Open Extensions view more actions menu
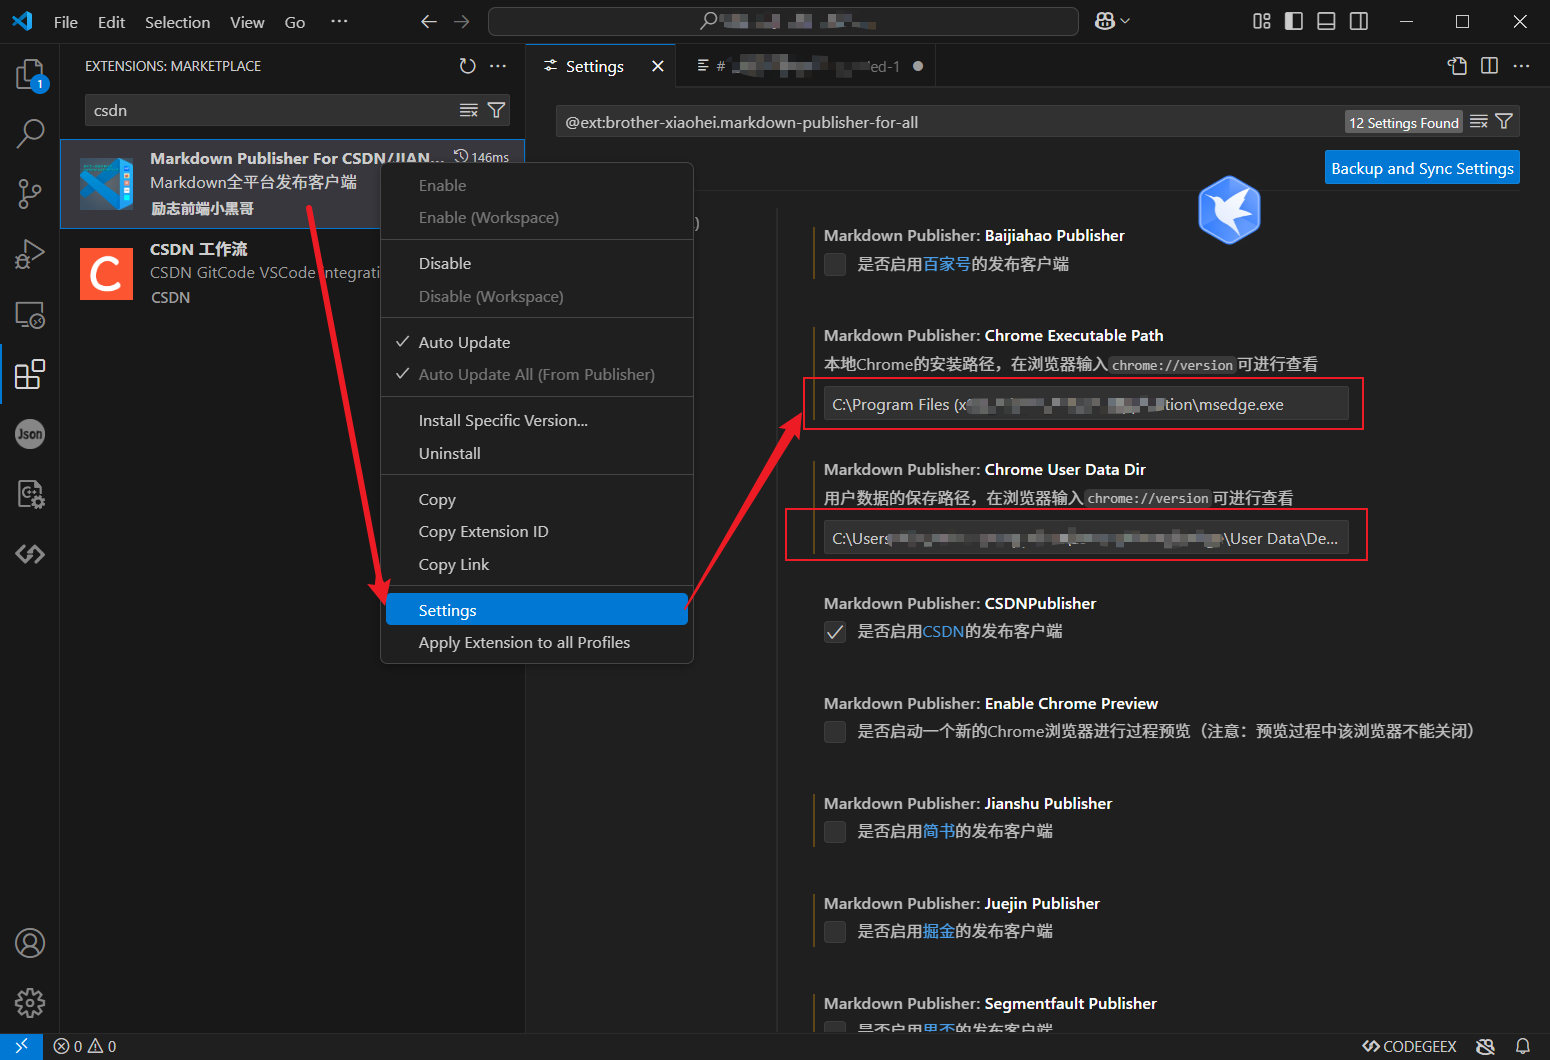 pyautogui.click(x=498, y=66)
